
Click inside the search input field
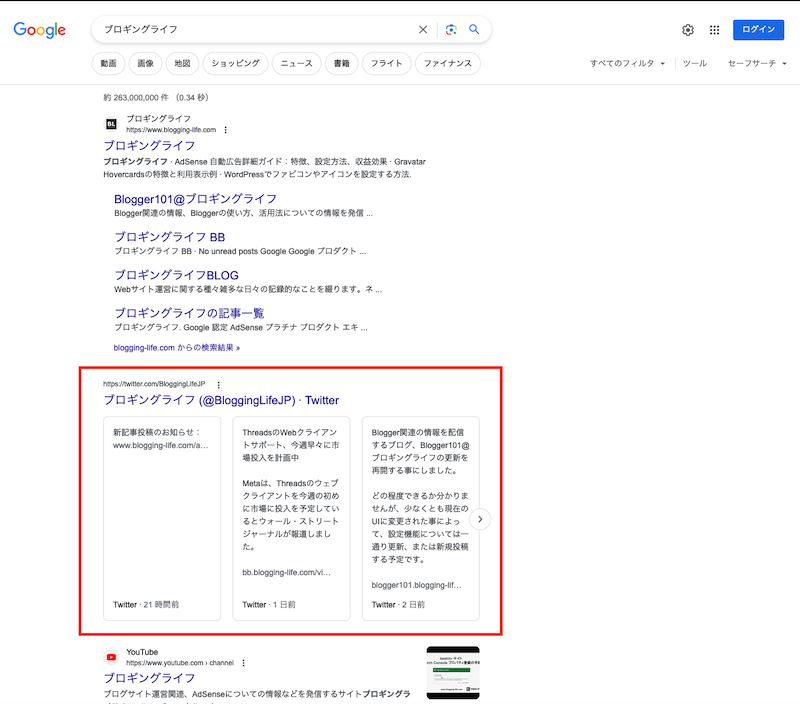250,30
